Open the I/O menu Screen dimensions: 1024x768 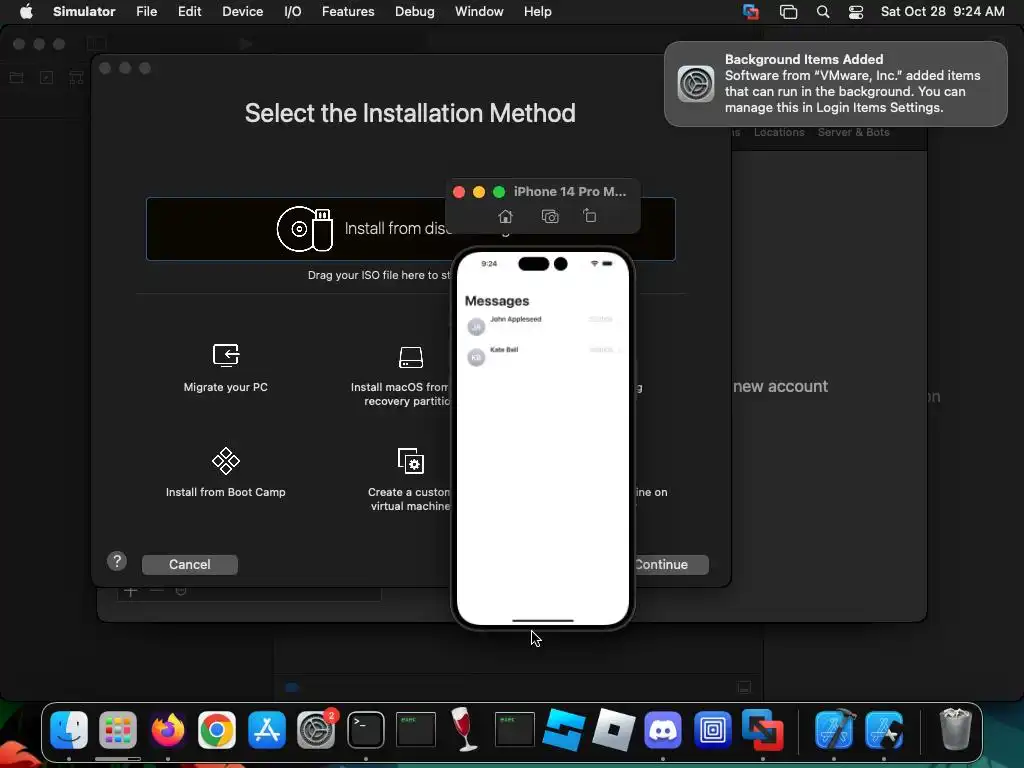click(x=293, y=11)
